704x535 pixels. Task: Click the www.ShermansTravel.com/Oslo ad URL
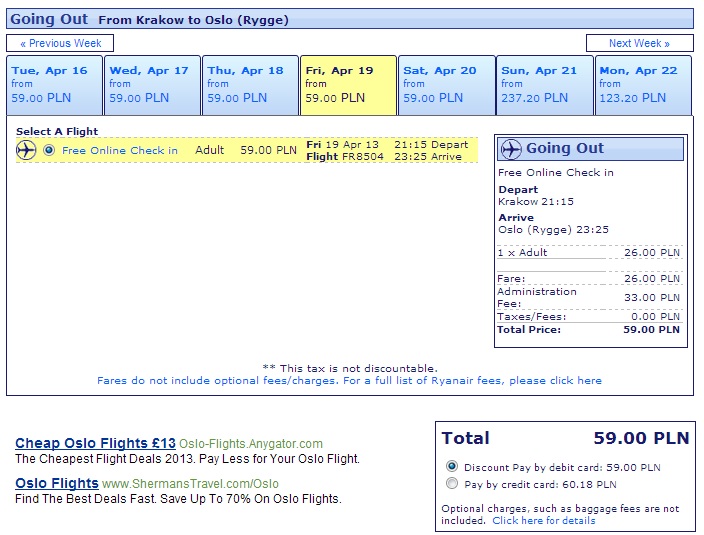pos(190,484)
